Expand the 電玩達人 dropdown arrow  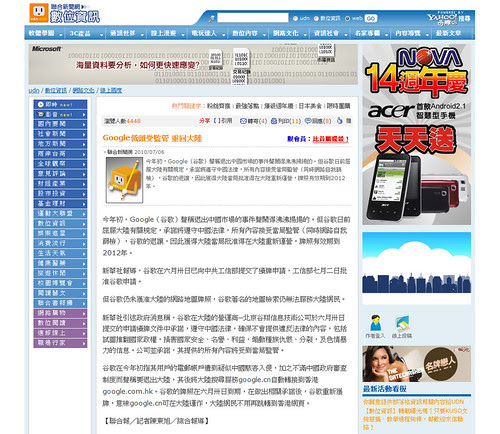coord(224,34)
